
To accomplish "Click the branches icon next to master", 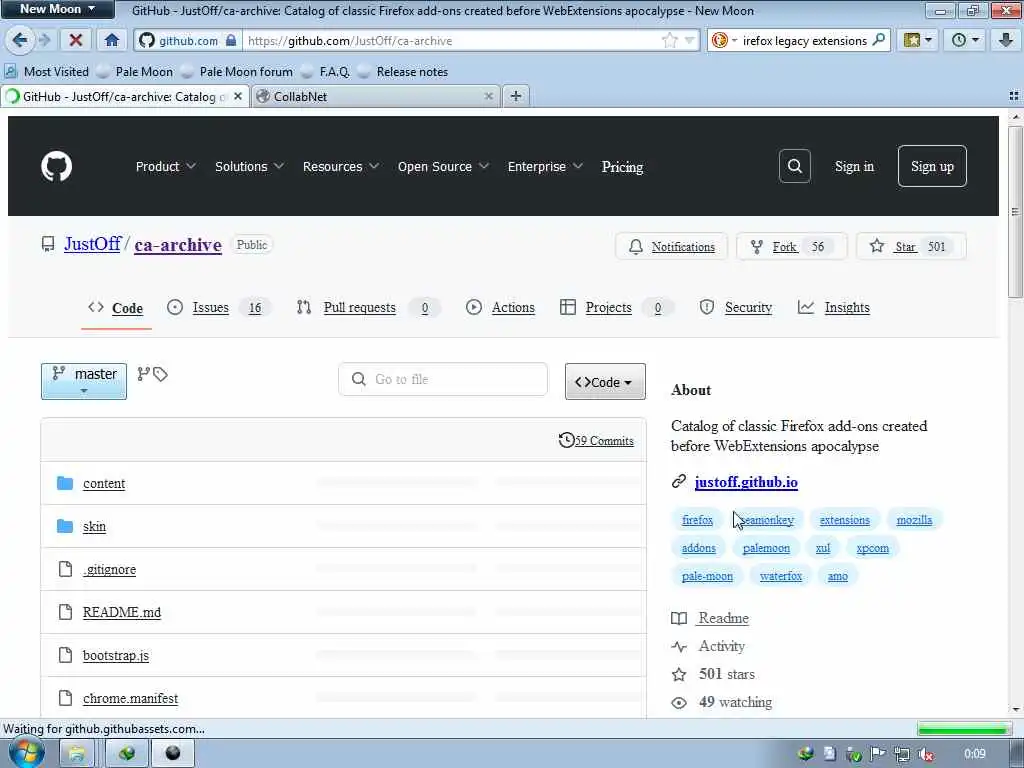I will [x=144, y=374].
